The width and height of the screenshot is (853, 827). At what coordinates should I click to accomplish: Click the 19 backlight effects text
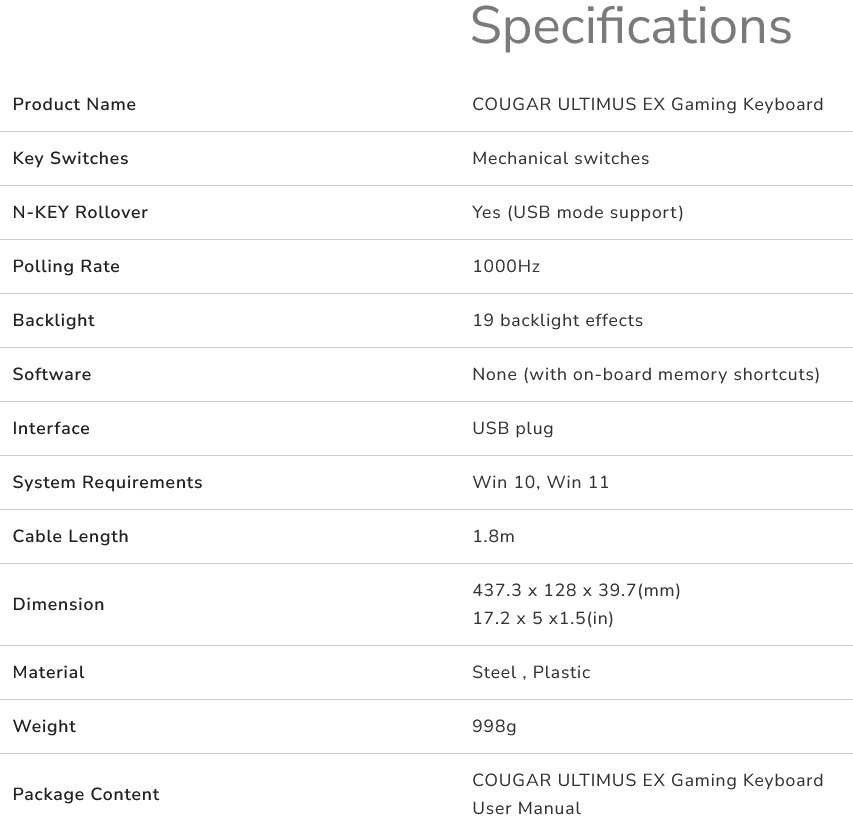(x=557, y=320)
